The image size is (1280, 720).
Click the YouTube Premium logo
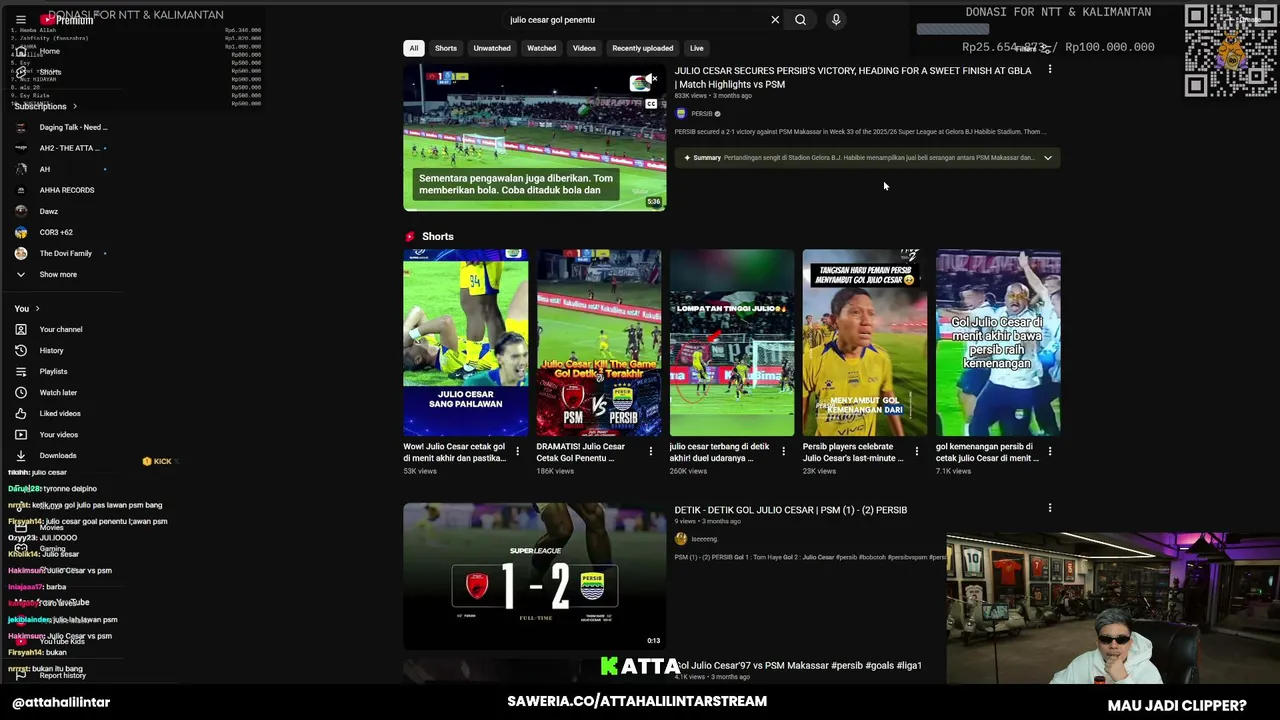tap(67, 19)
